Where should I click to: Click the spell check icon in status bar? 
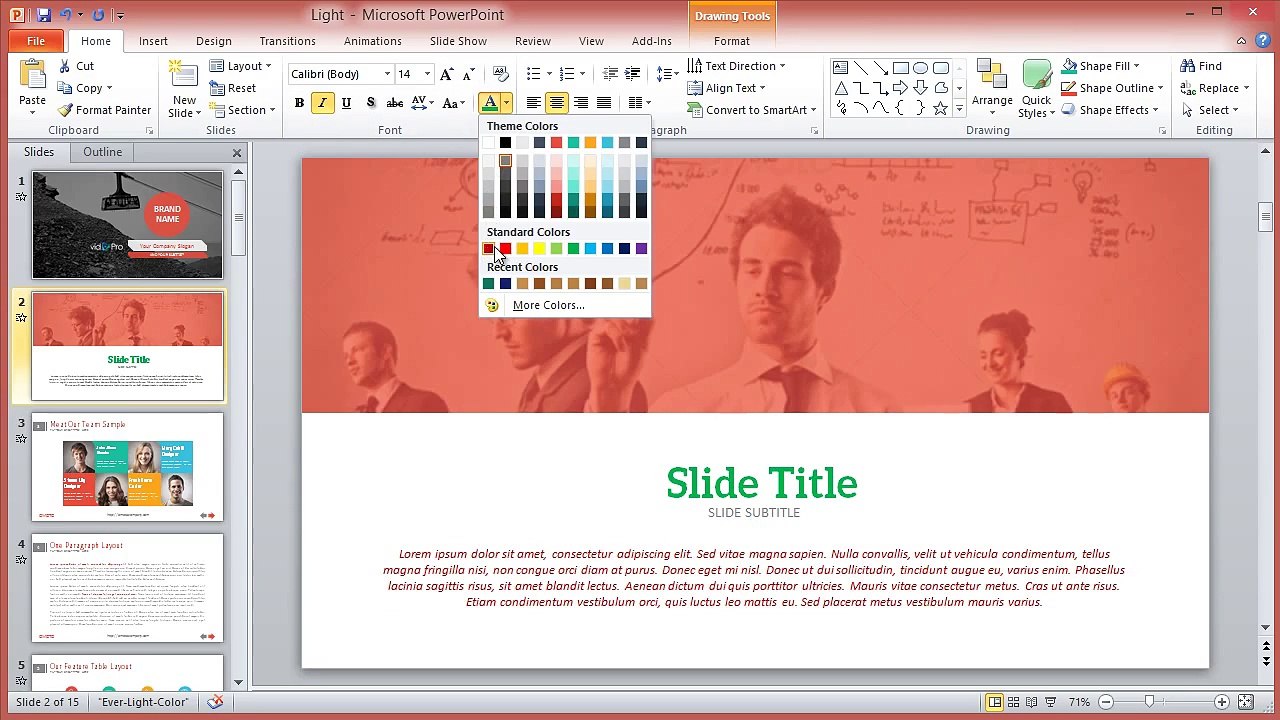tap(215, 702)
